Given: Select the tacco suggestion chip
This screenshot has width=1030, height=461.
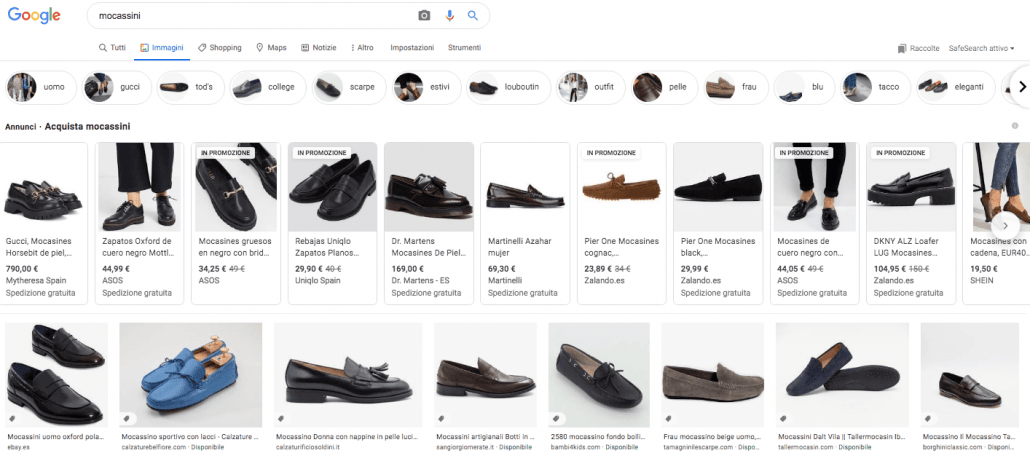Looking at the screenshot, I should click(x=875, y=87).
